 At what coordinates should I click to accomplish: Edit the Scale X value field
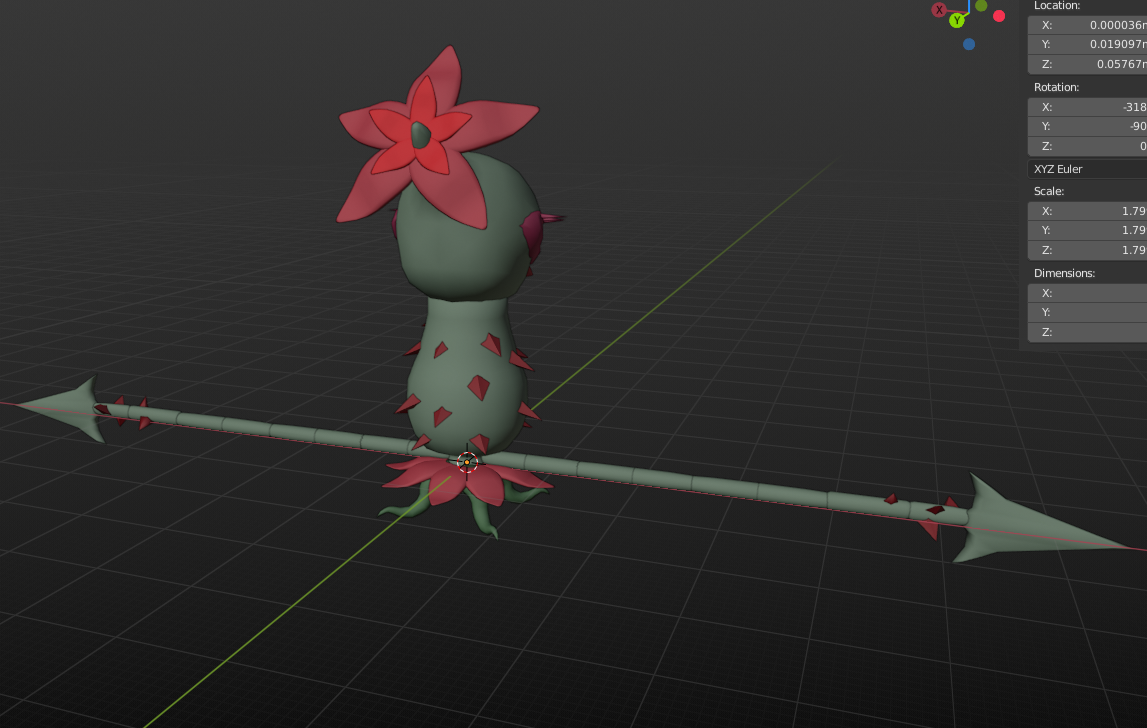tap(1087, 211)
